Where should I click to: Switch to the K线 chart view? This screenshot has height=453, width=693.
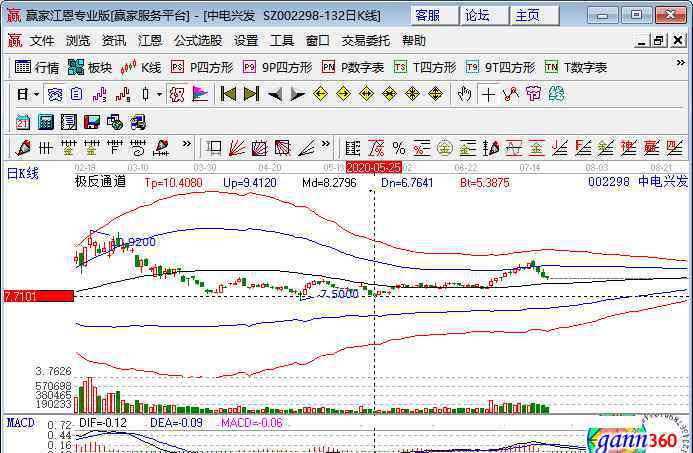click(141, 68)
